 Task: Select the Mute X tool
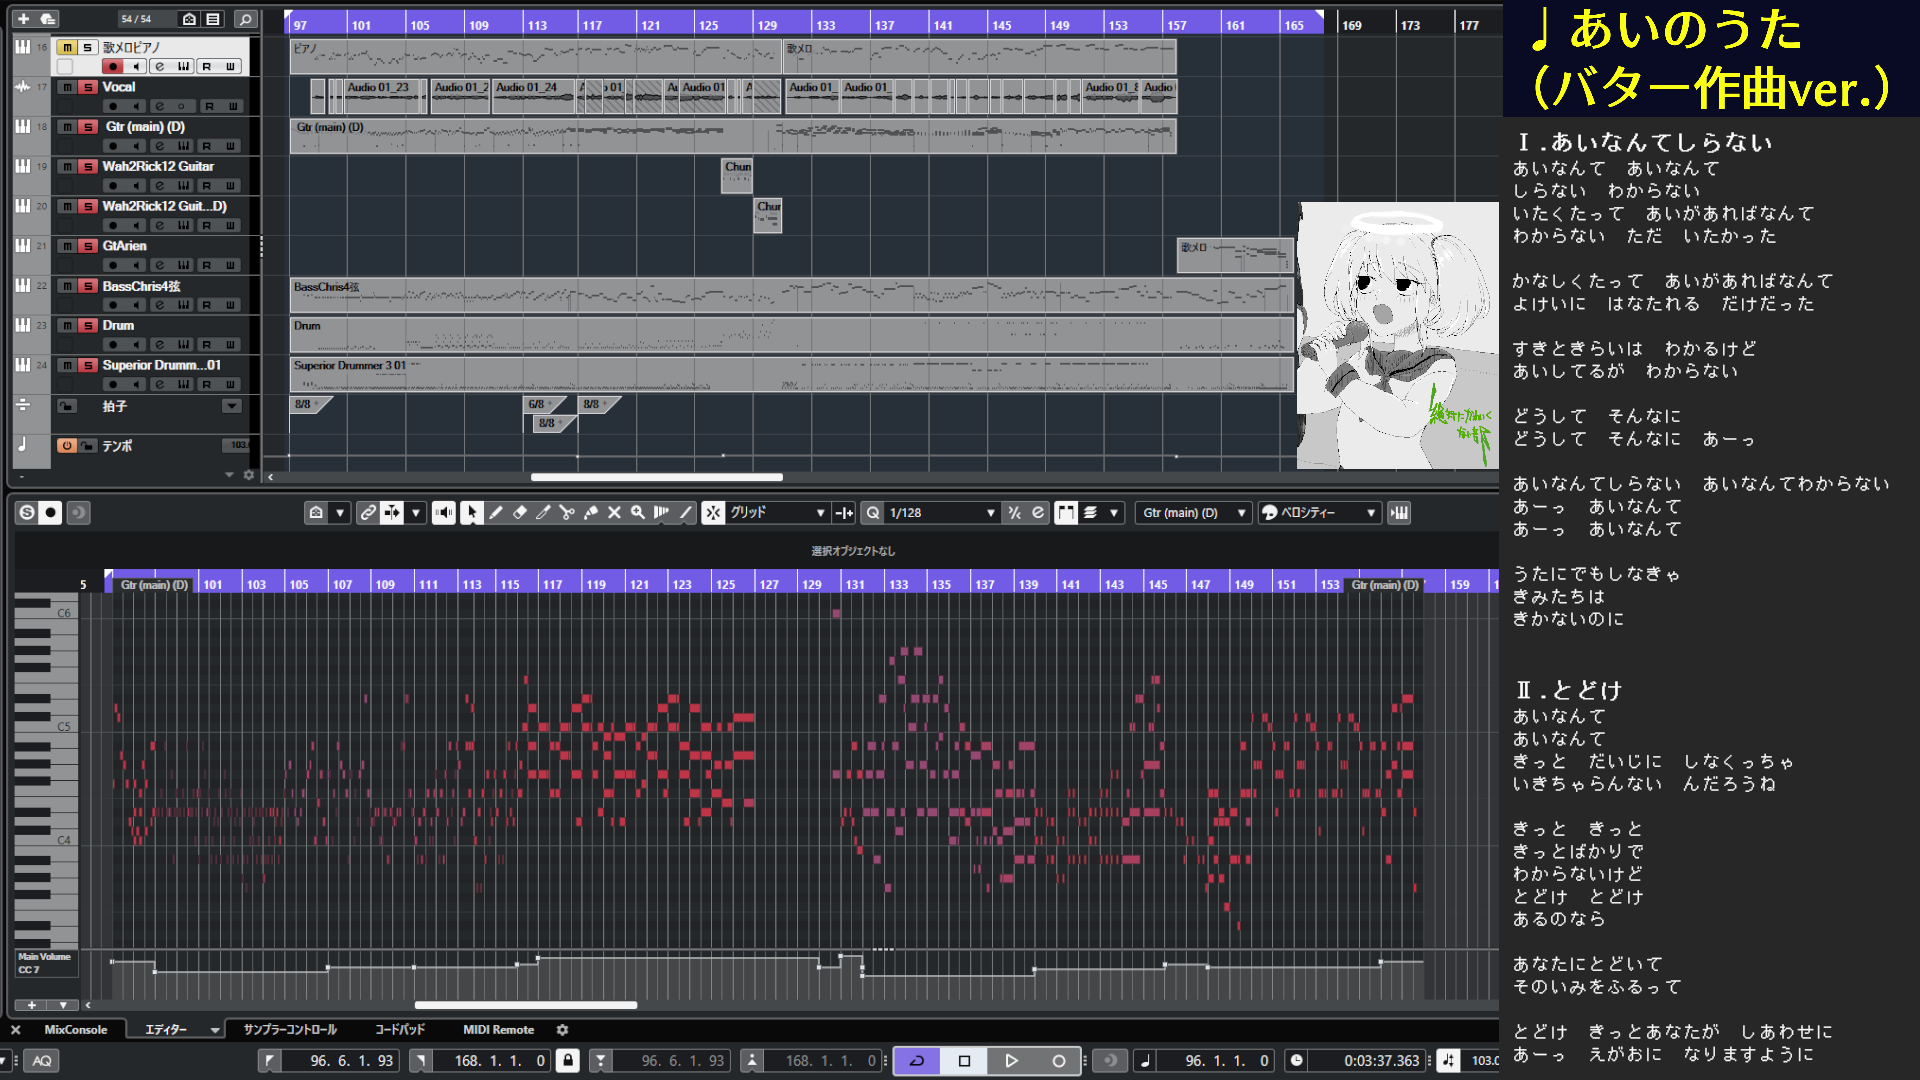click(615, 513)
